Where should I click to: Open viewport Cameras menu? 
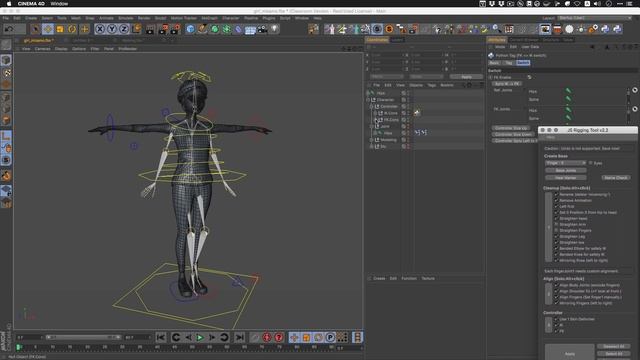tap(42, 49)
